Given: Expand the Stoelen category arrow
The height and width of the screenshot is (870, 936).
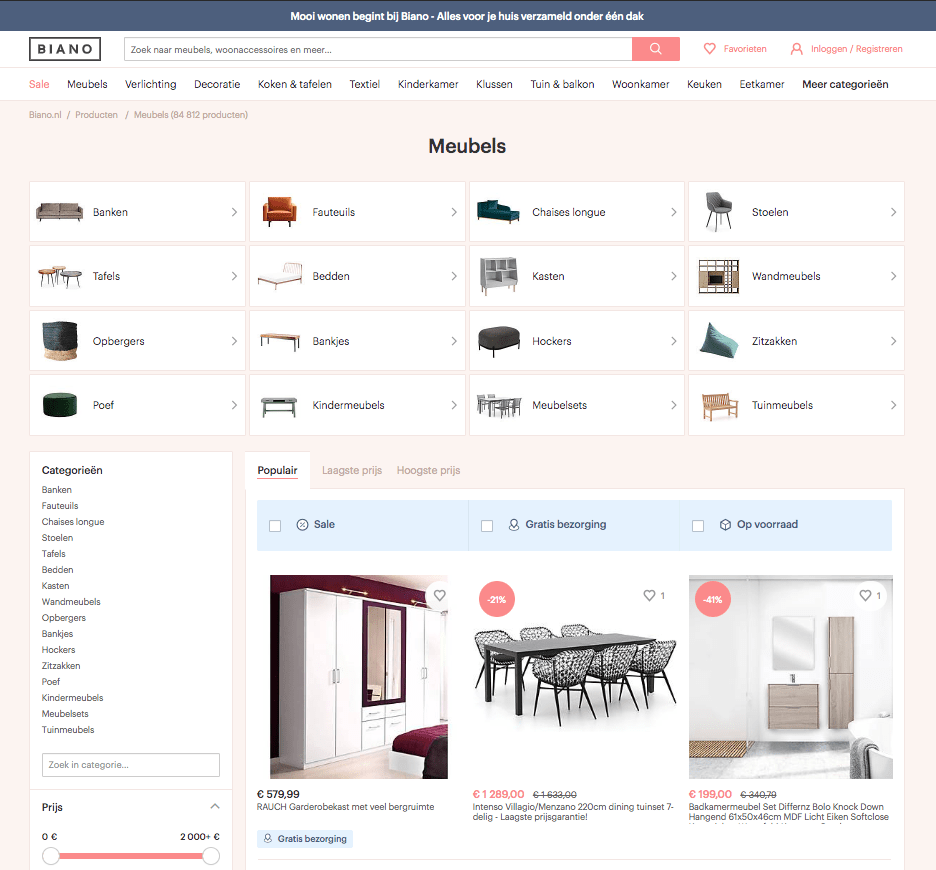Looking at the screenshot, I should (x=893, y=212).
